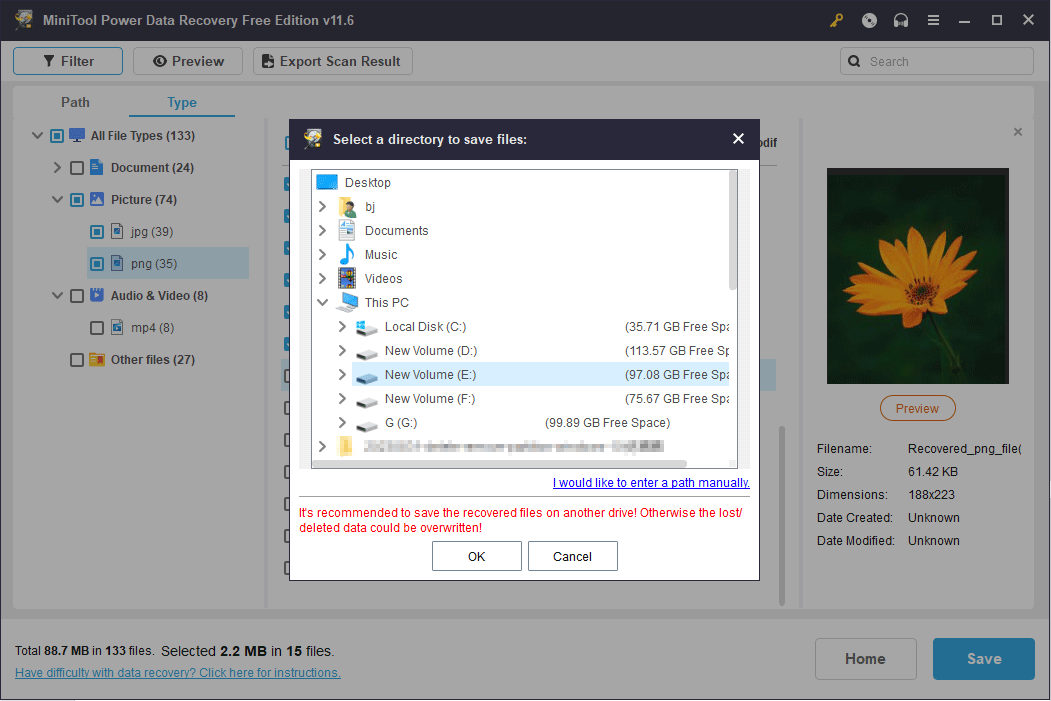Click the mp4 file-type icon
Screen dimensions: 1051x701
117,327
